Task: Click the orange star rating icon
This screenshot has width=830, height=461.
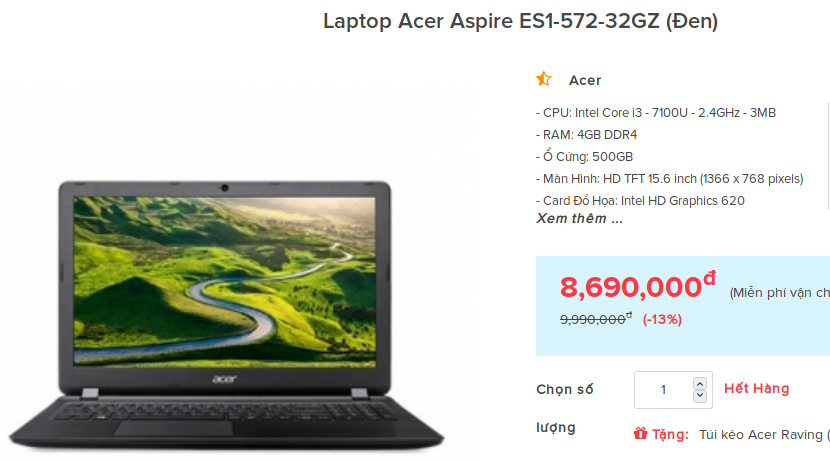Action: [544, 79]
